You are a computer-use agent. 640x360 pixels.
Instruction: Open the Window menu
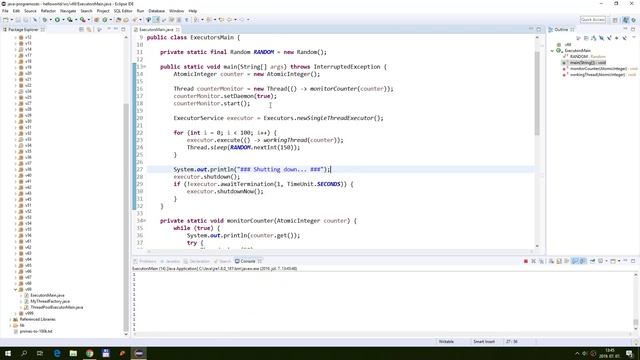click(176, 11)
